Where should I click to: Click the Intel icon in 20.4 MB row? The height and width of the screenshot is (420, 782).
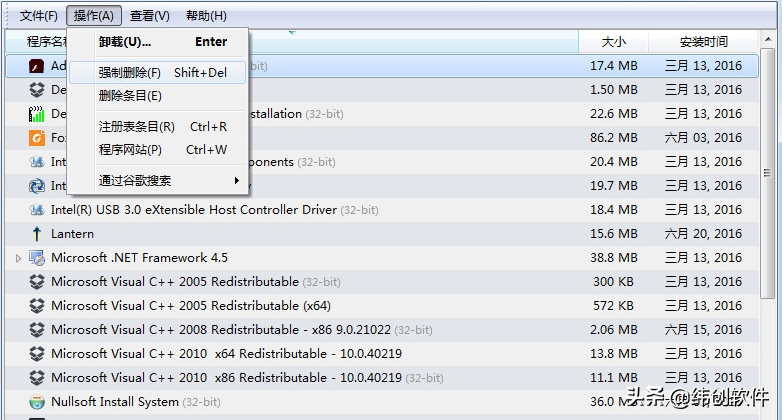pyautogui.click(x=36, y=162)
